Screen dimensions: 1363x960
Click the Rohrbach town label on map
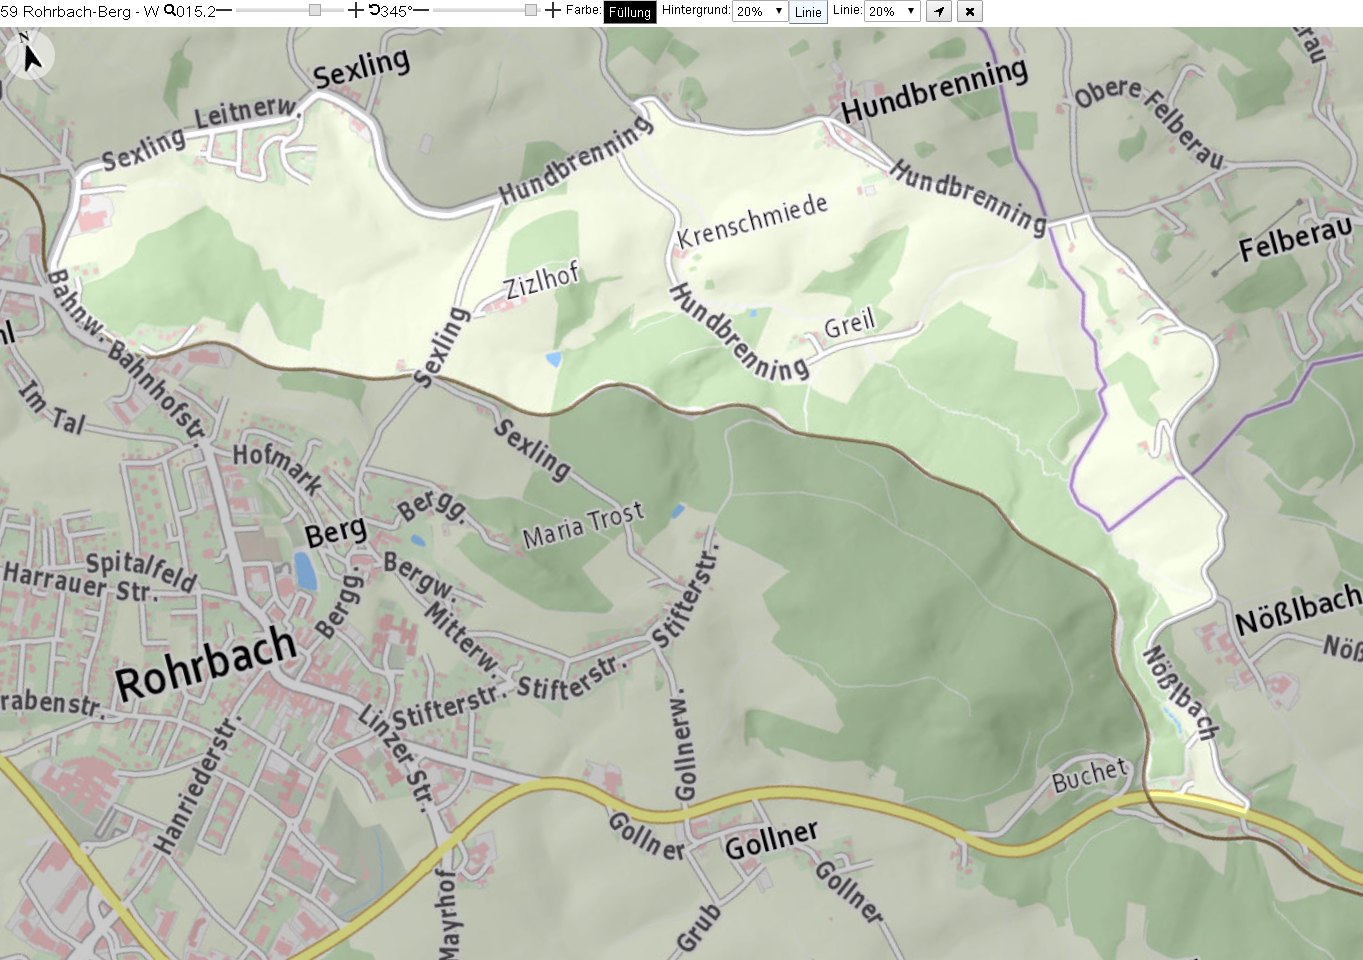coord(206,663)
